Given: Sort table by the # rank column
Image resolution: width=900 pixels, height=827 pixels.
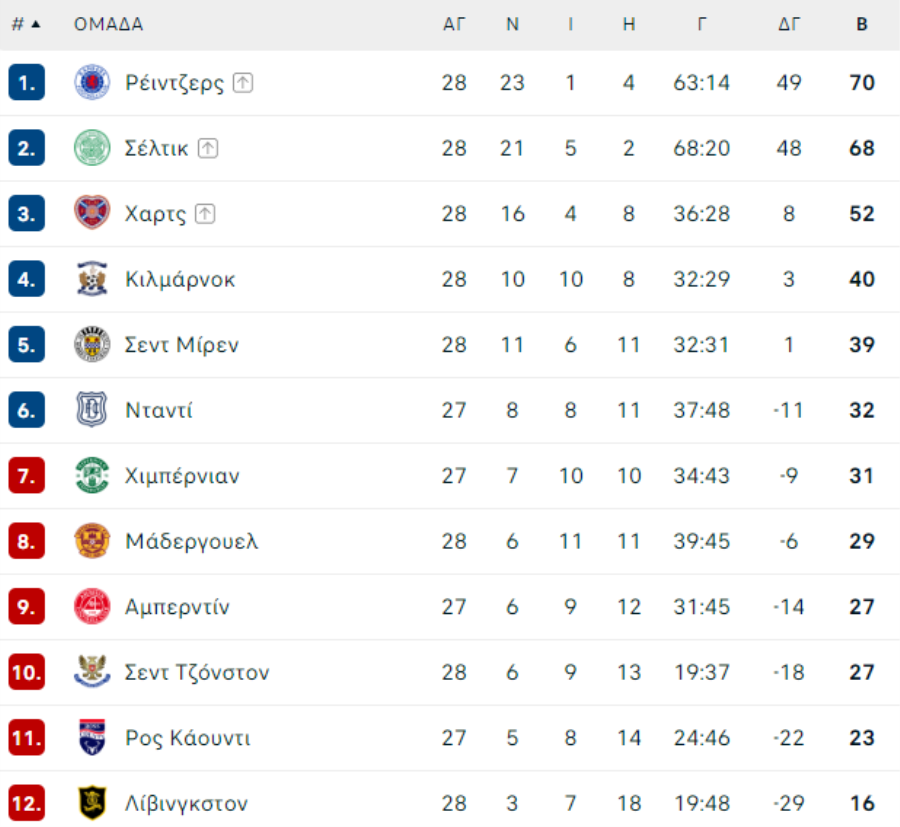Looking at the screenshot, I should click(x=26, y=24).
